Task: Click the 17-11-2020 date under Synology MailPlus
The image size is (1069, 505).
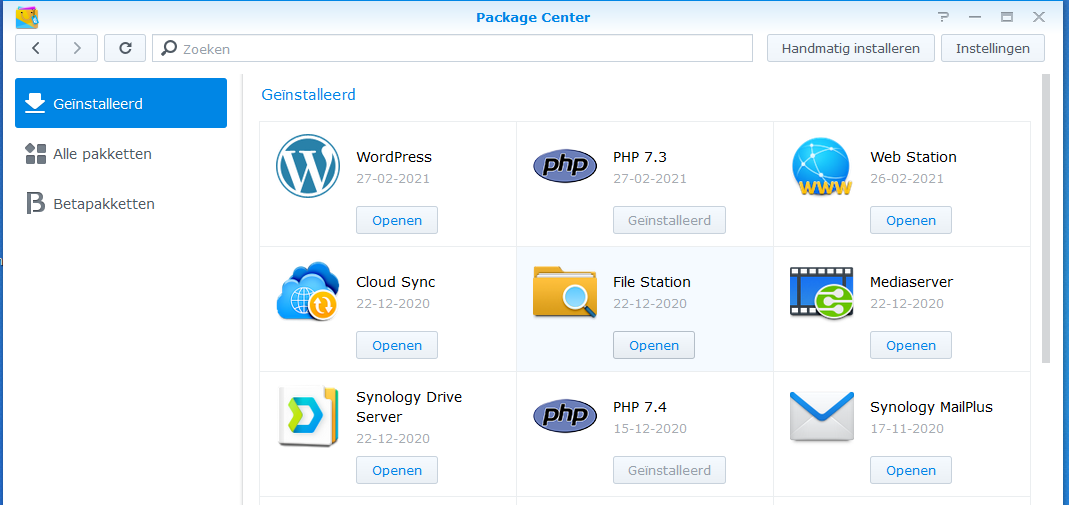Action: tap(907, 429)
